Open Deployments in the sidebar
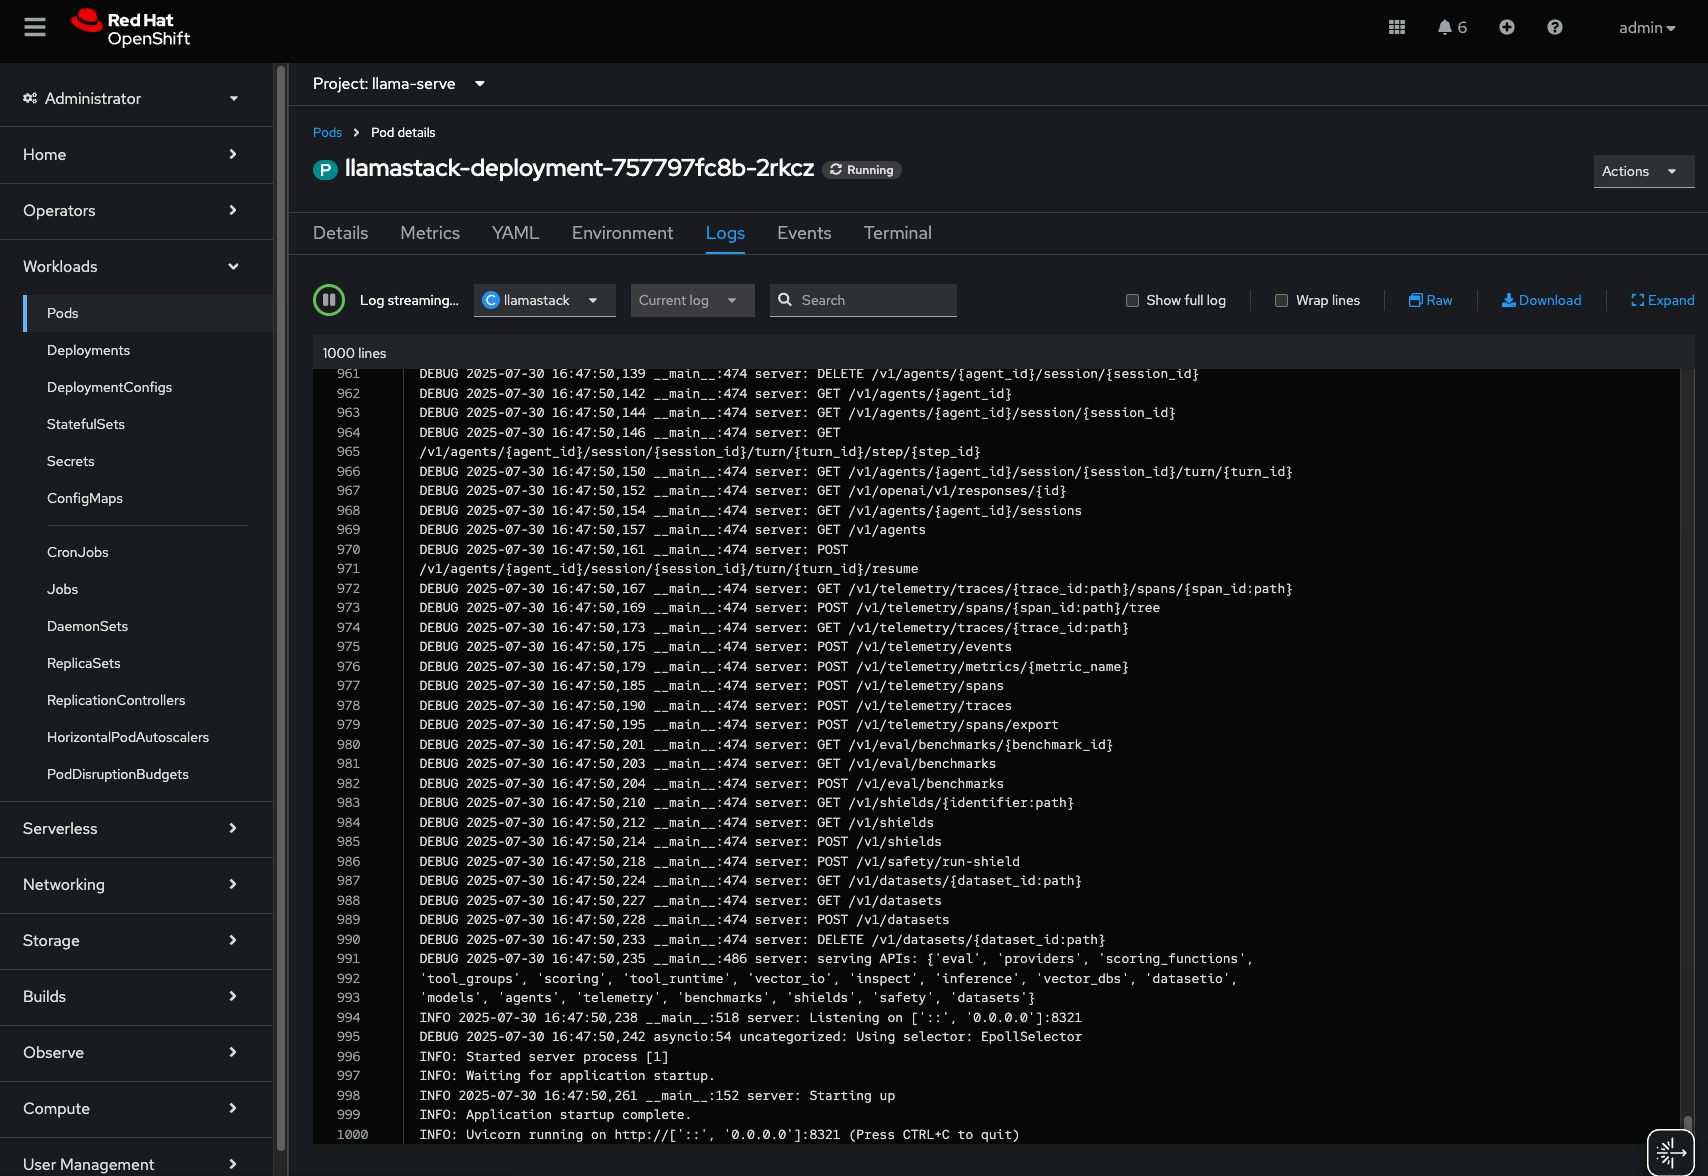Viewport: 1708px width, 1176px height. coord(148,350)
